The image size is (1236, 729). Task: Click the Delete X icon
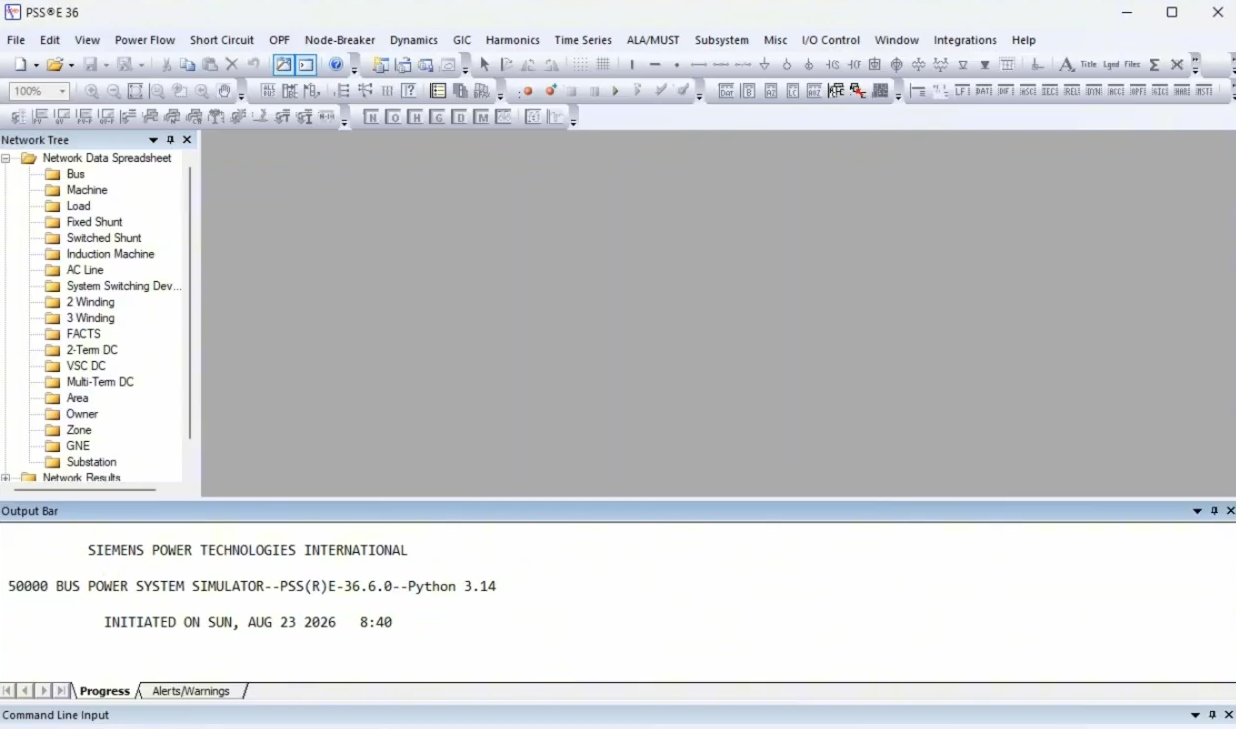click(x=232, y=65)
